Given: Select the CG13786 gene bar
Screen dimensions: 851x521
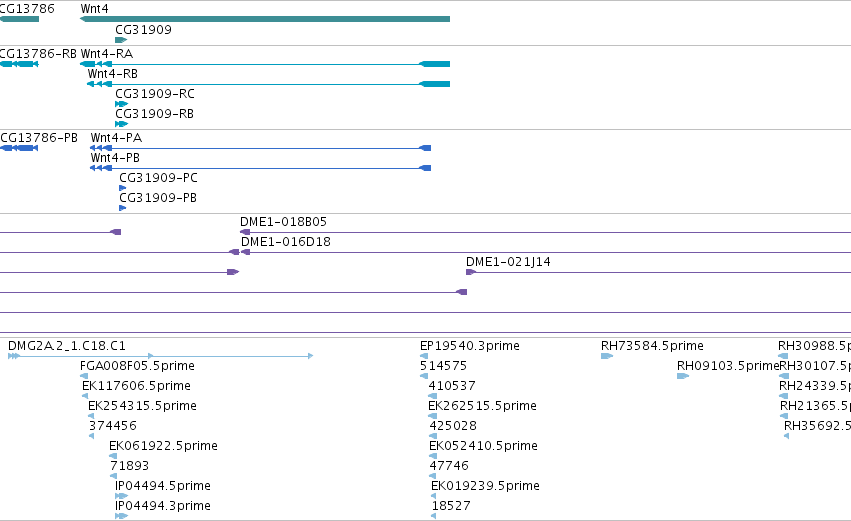Looking at the screenshot, I should click(x=19, y=19).
